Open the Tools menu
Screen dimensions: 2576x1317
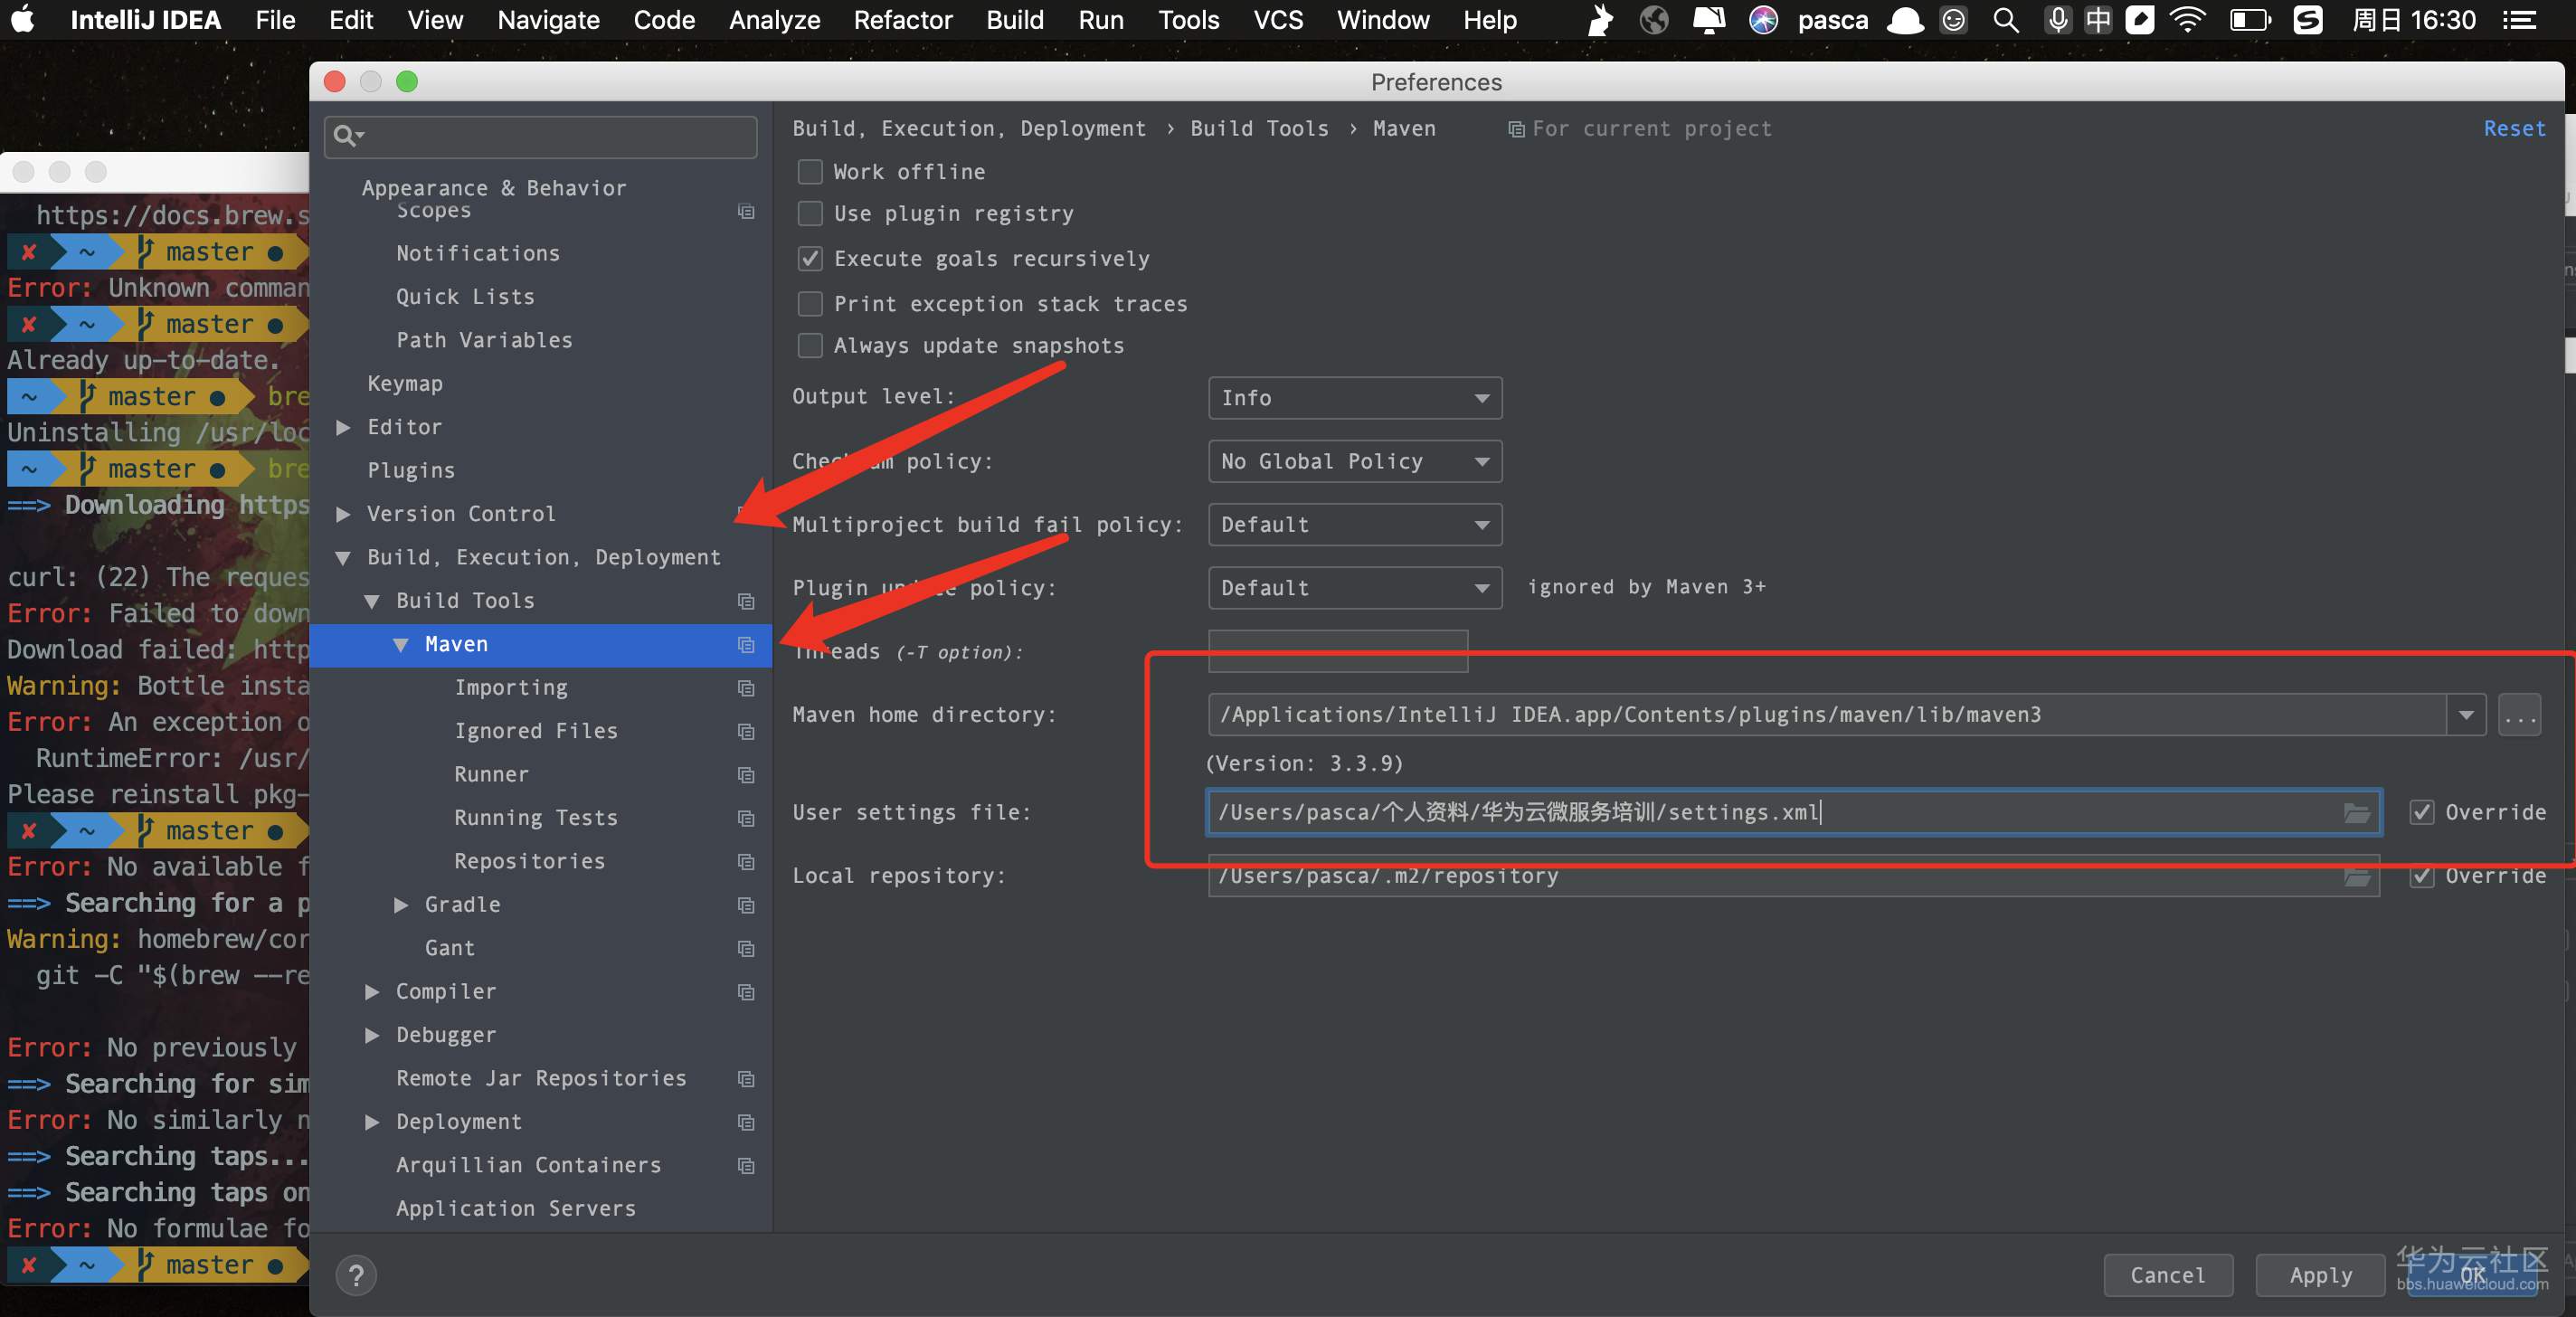(x=1189, y=20)
